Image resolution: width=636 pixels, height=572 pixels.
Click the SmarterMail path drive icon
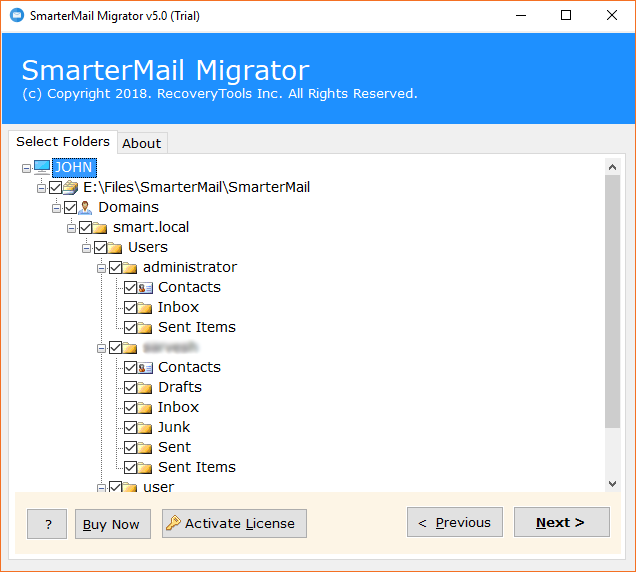[71, 187]
